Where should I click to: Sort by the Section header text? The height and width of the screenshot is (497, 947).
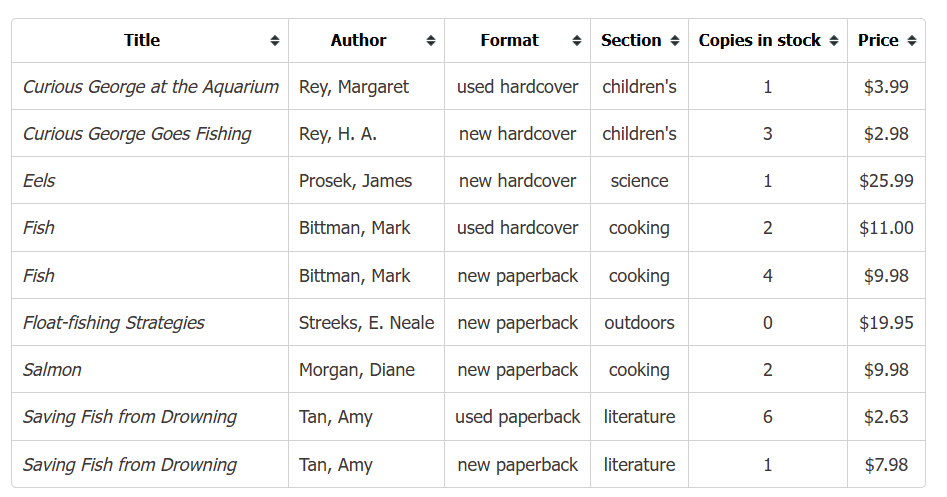click(x=631, y=41)
